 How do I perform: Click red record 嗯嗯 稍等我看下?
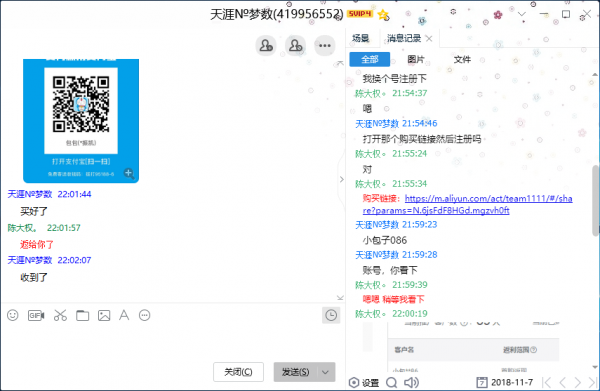pos(393,299)
